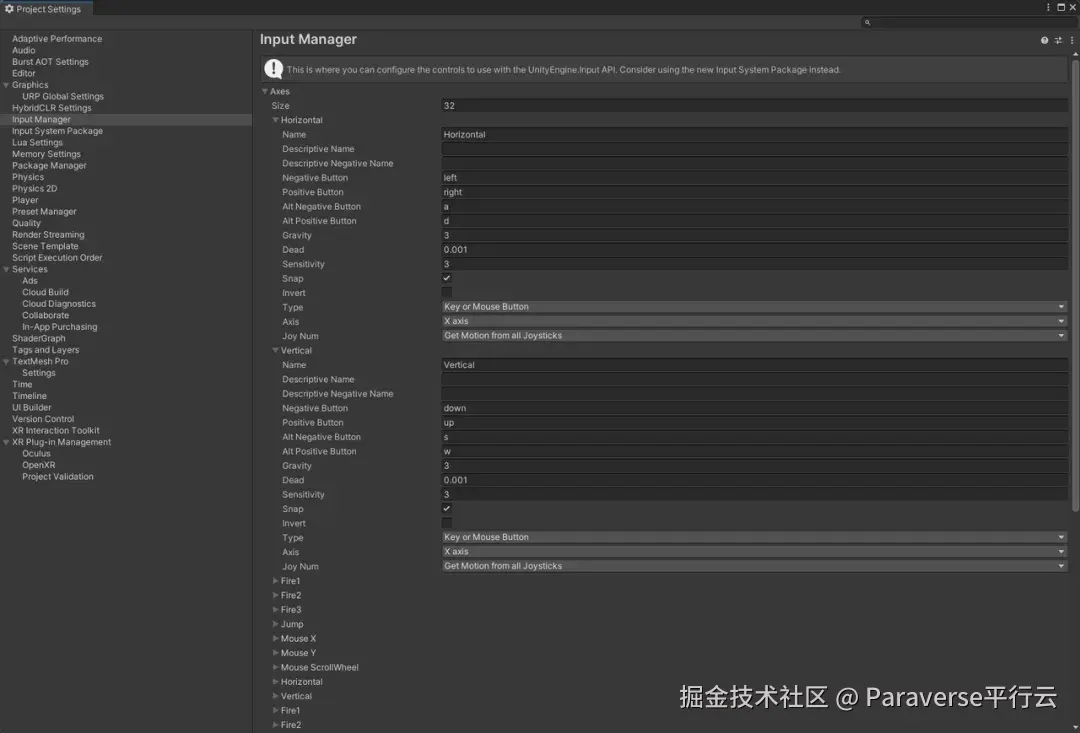Select Input System Package in the sidebar

(x=64, y=130)
